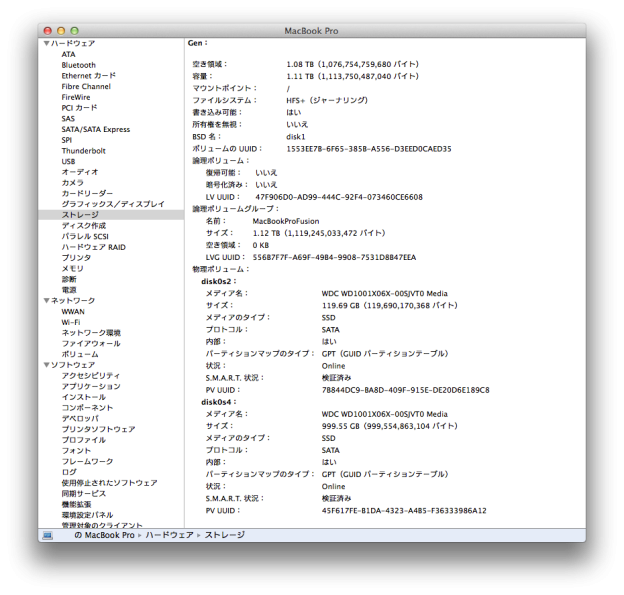
Task: Select ATA in the hardware list
Action: click(68, 54)
